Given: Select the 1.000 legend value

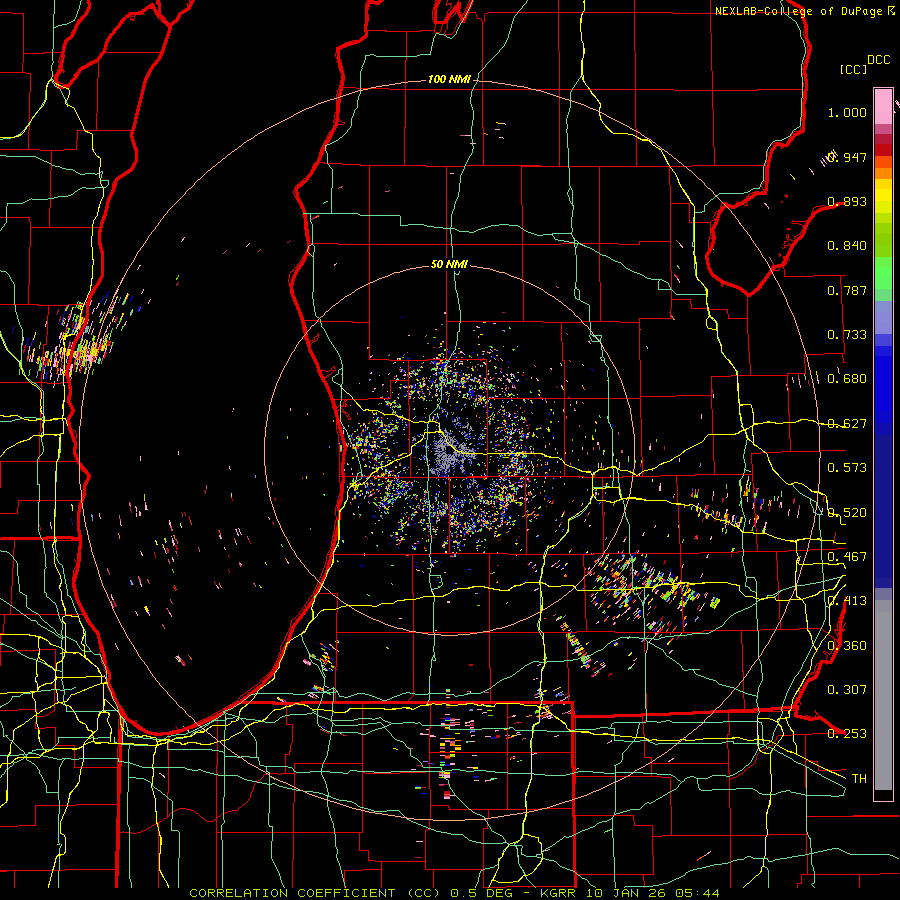Looking at the screenshot, I should 847,112.
